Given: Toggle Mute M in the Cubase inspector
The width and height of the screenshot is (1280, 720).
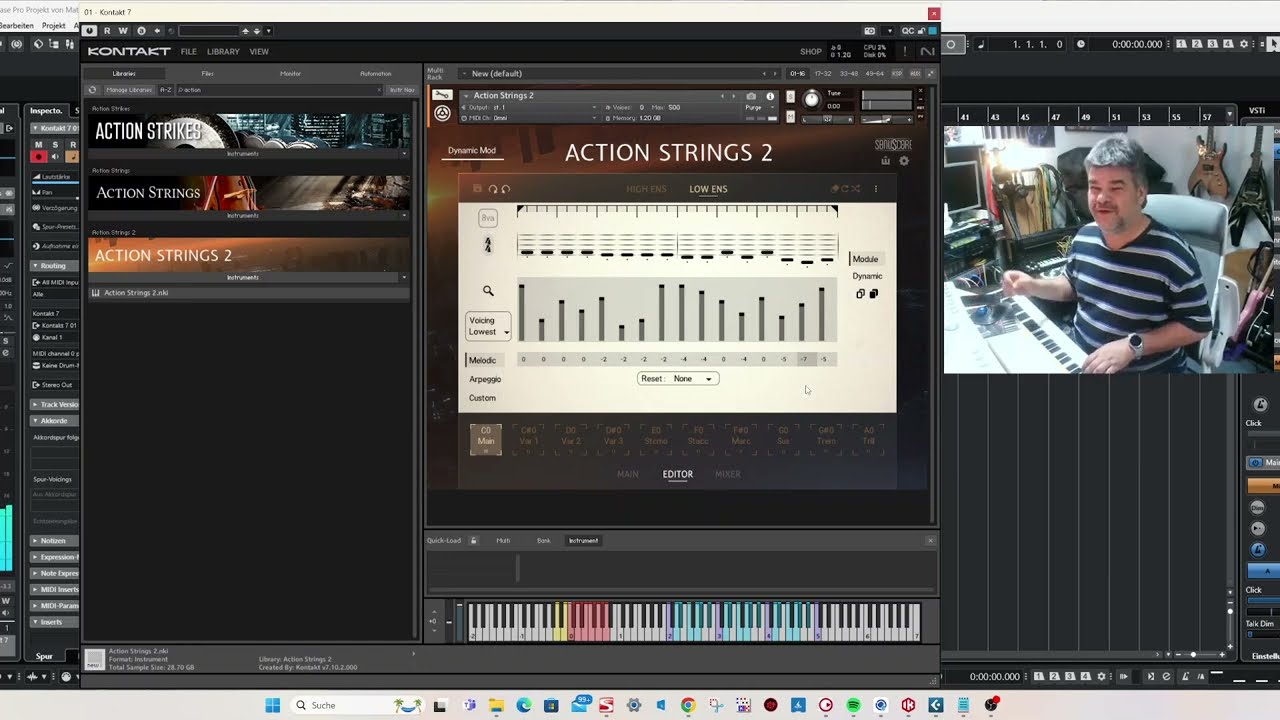Looking at the screenshot, I should coord(40,144).
